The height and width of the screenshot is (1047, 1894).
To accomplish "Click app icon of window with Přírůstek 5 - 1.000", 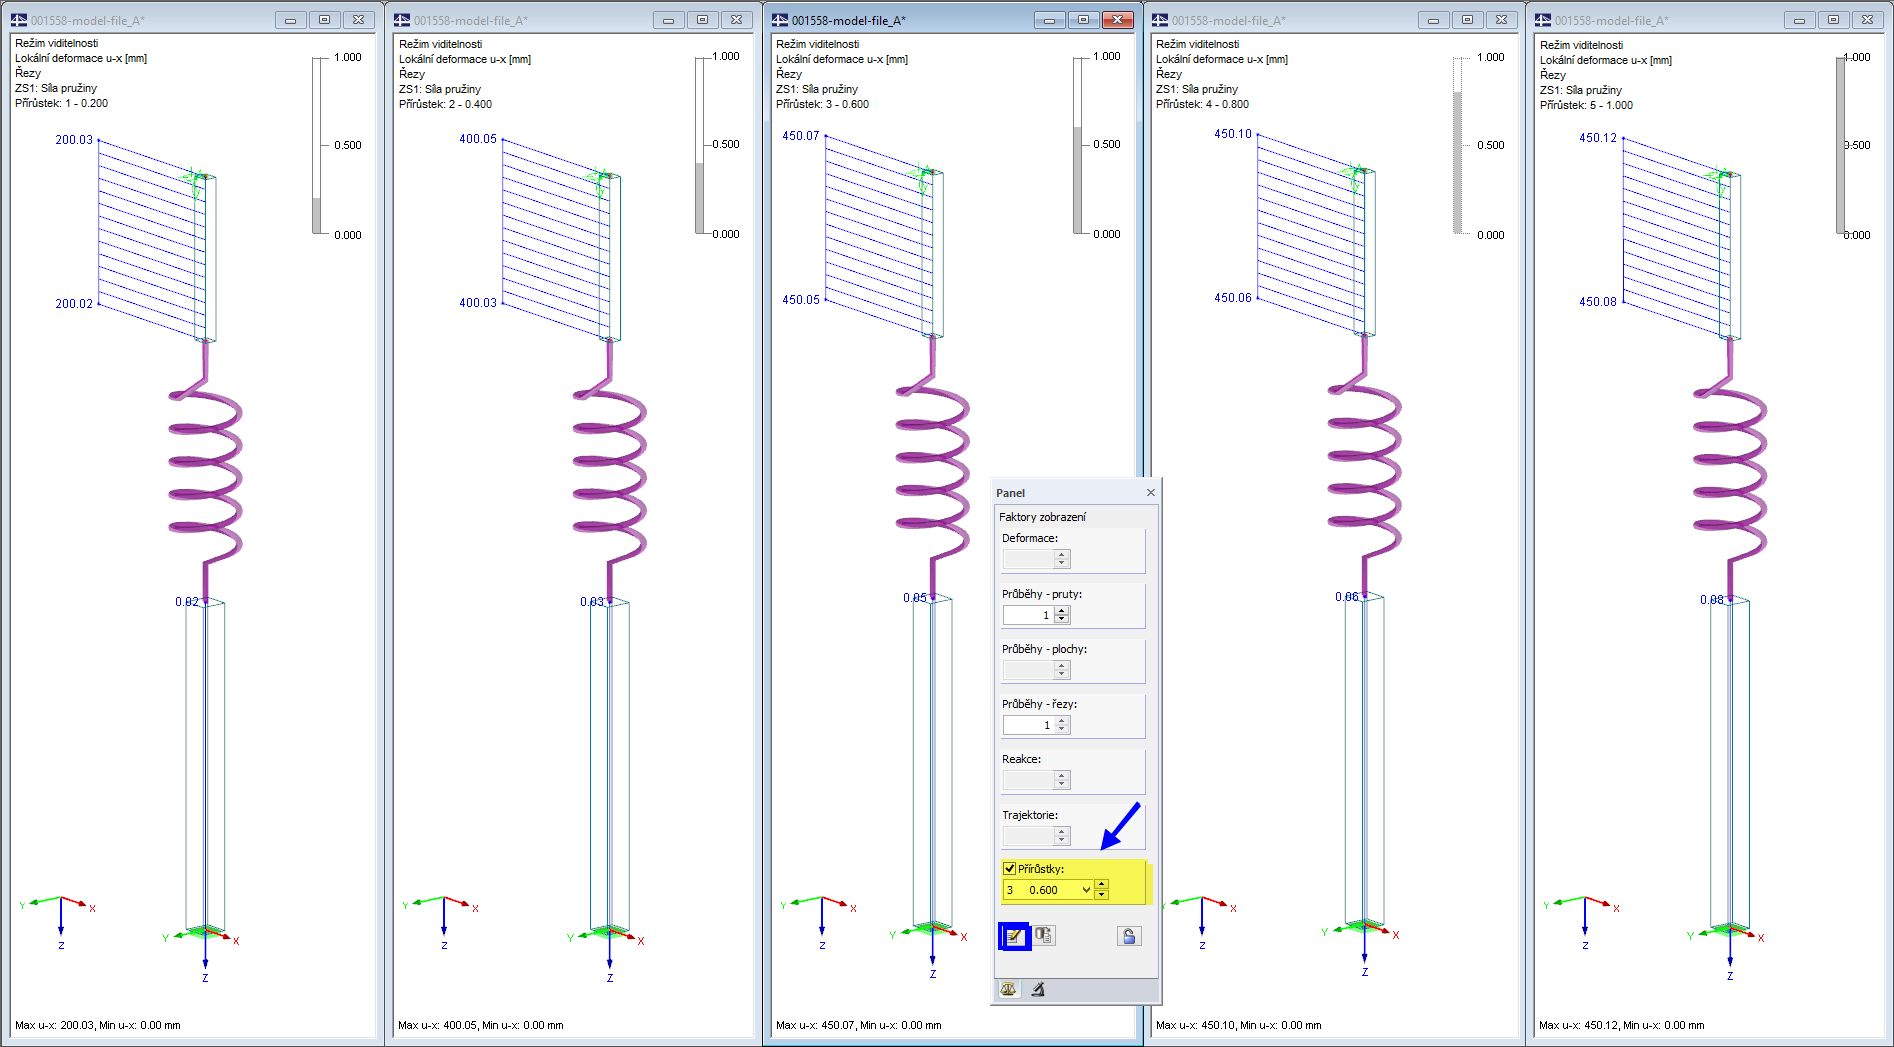I will [1543, 20].
